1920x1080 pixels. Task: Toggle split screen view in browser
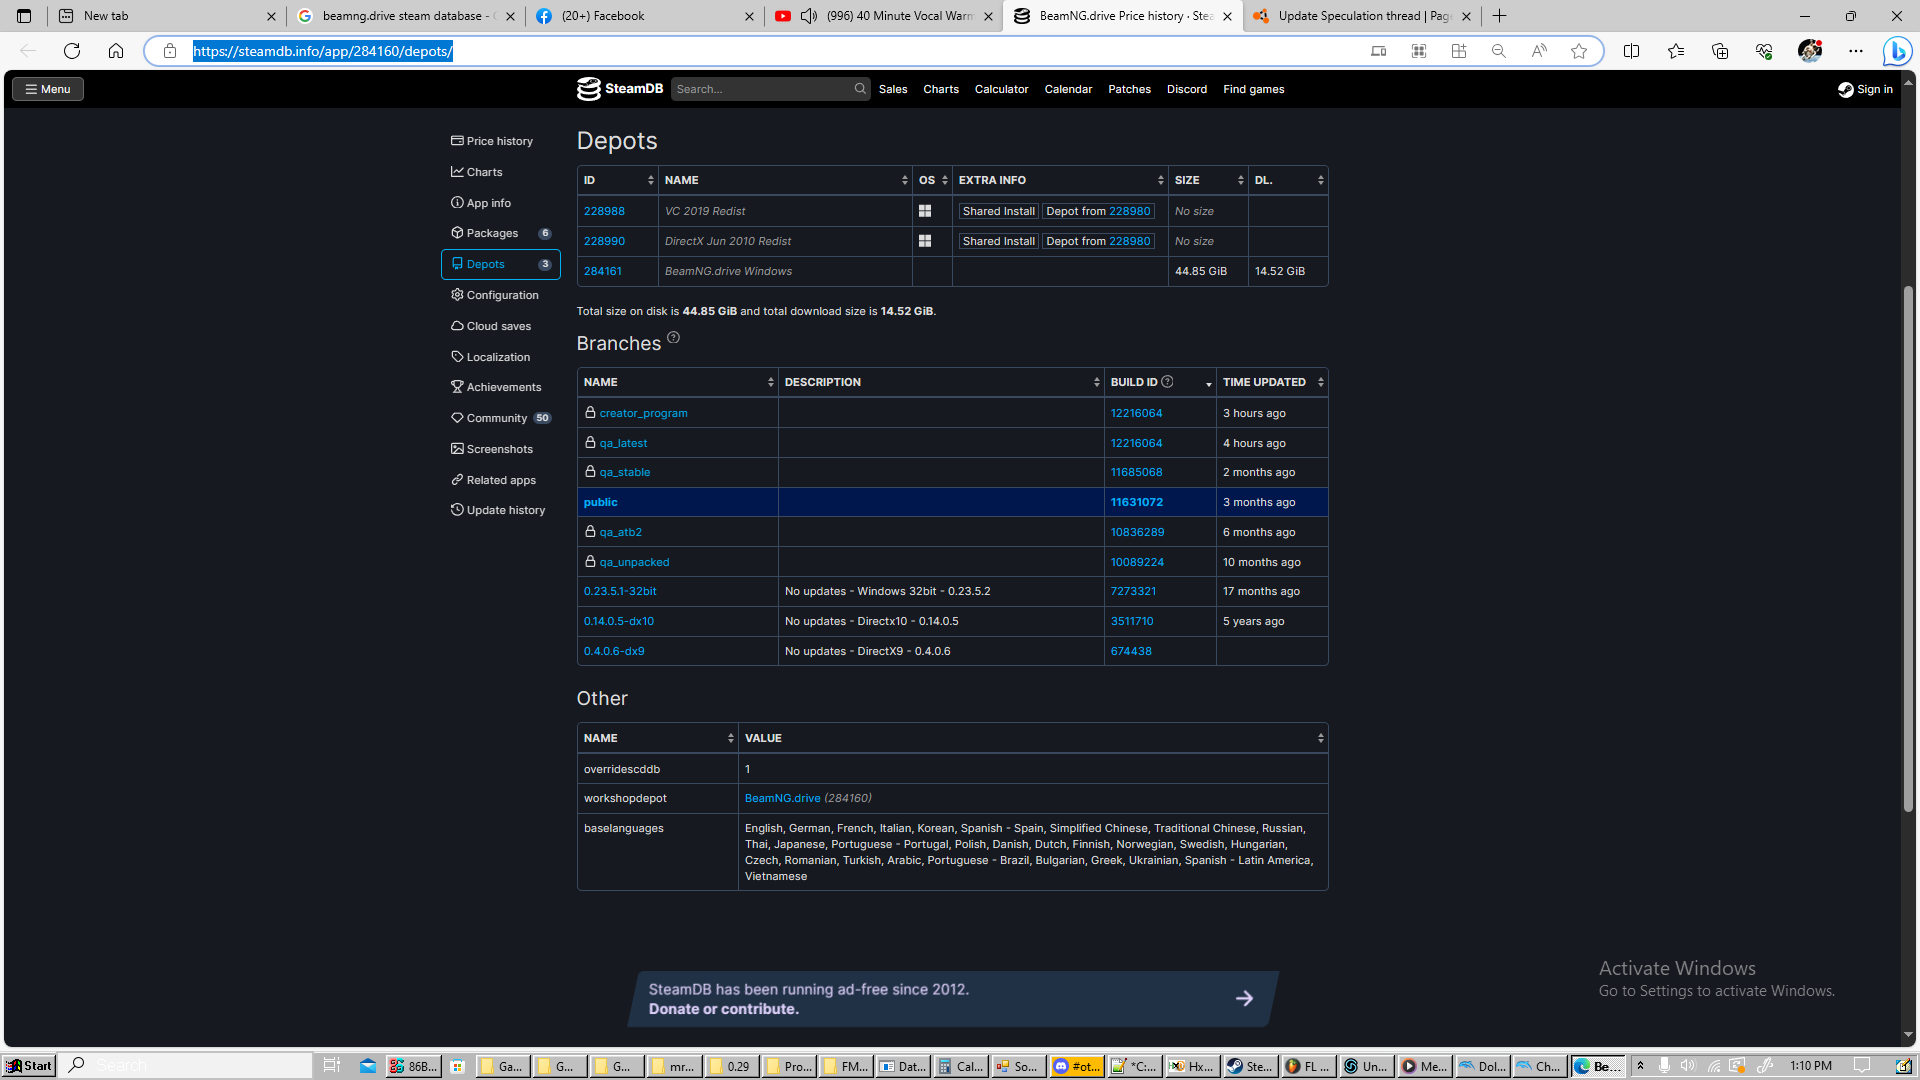[1631, 51]
